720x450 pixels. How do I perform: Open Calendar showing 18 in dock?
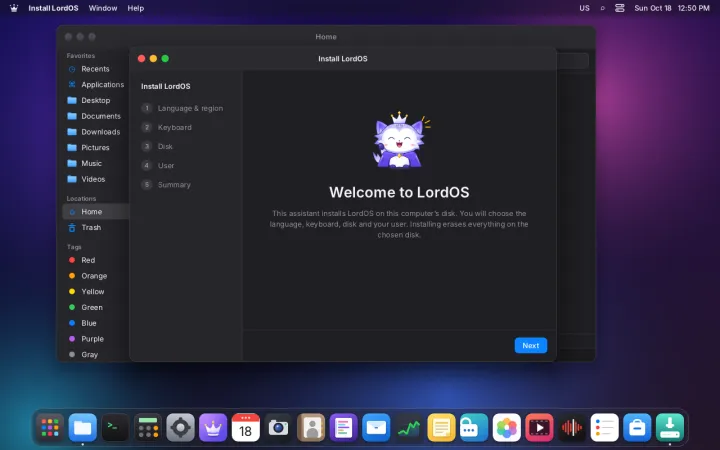246,428
